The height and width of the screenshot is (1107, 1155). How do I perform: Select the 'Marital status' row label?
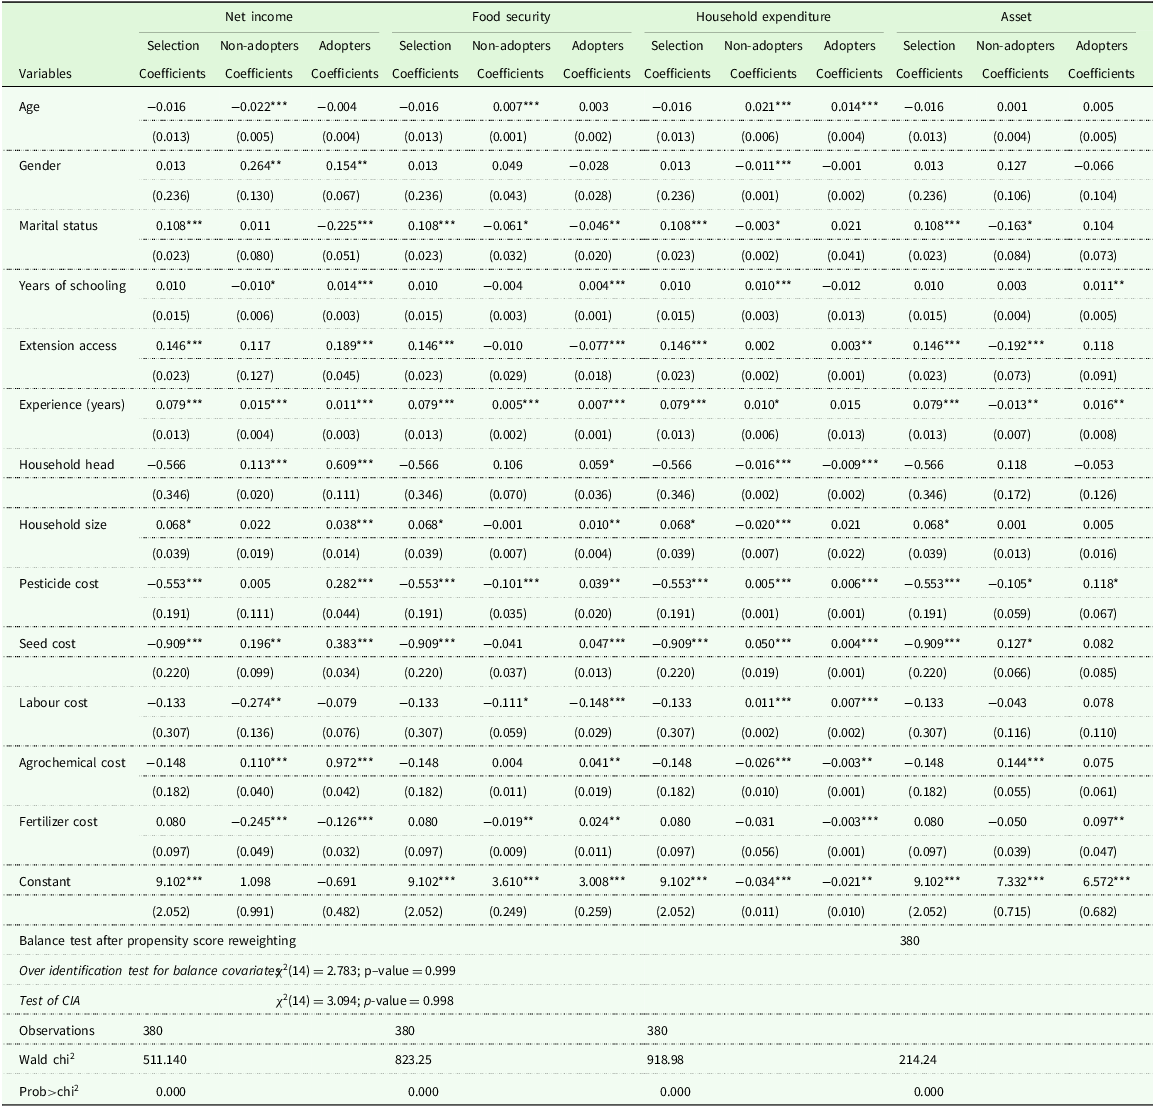coord(58,226)
